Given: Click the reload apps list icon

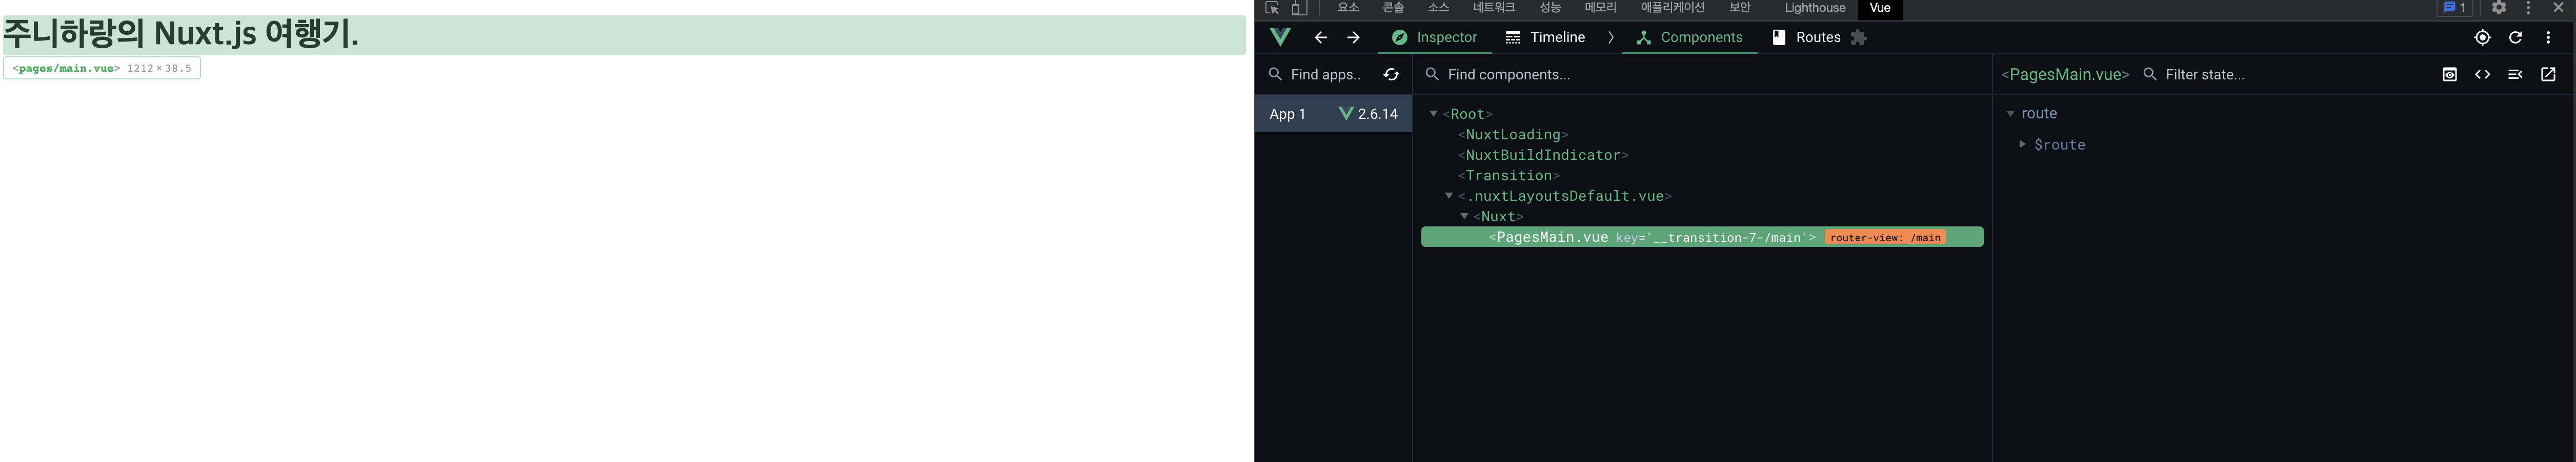Looking at the screenshot, I should point(1391,74).
